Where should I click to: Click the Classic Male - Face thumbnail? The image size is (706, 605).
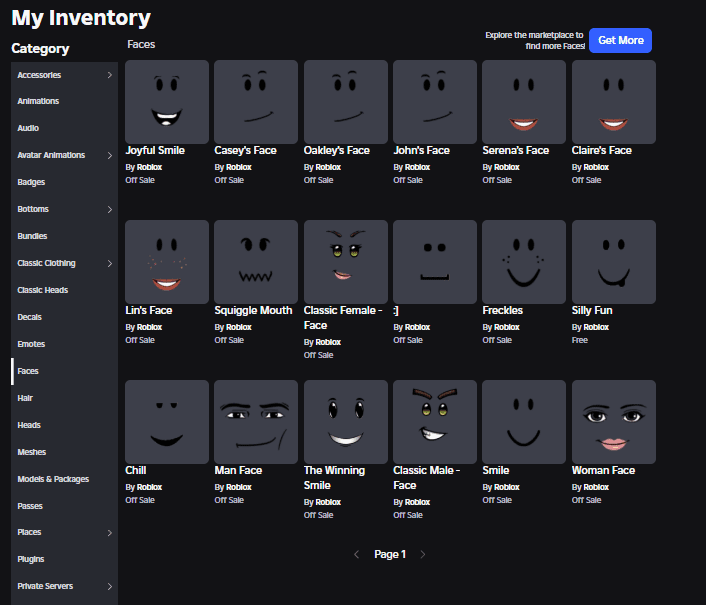point(435,421)
